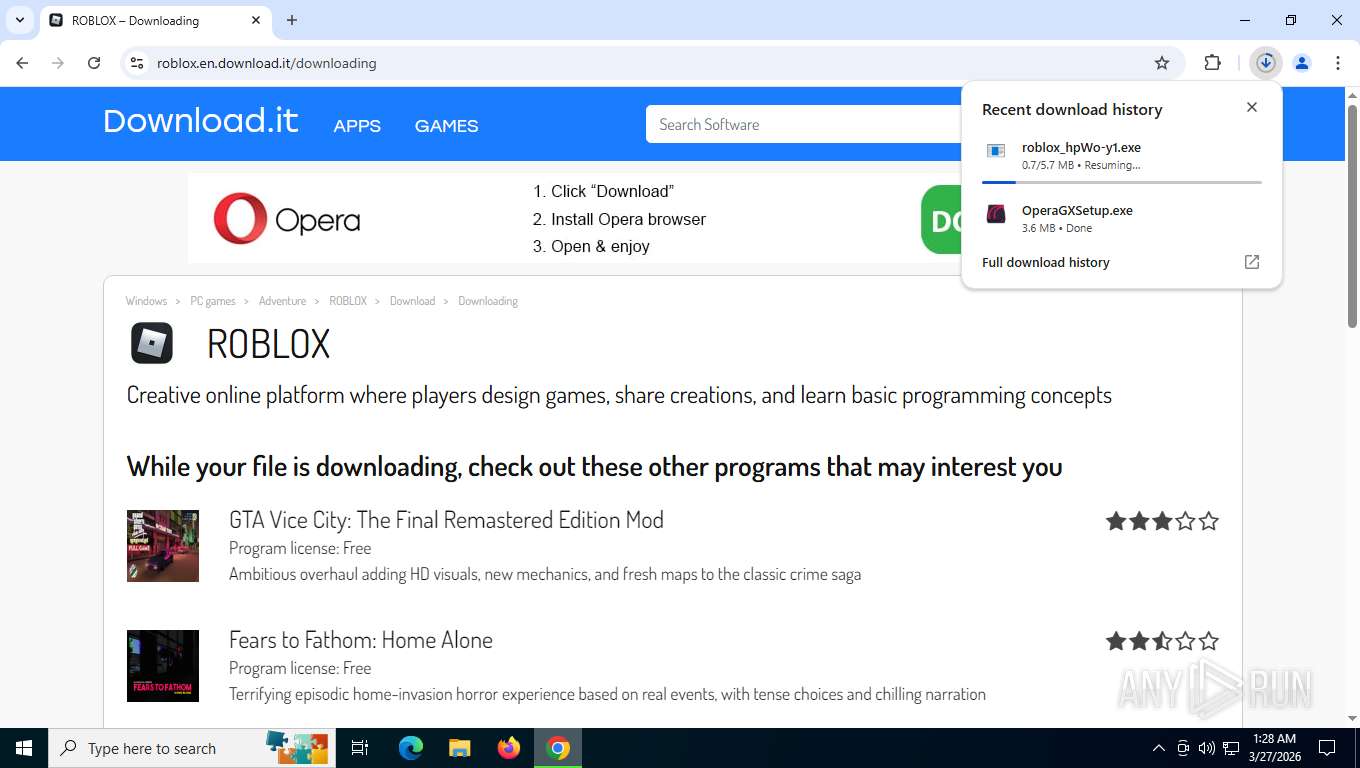Open site information icon in address bar
1360x768 pixels.
coord(137,63)
